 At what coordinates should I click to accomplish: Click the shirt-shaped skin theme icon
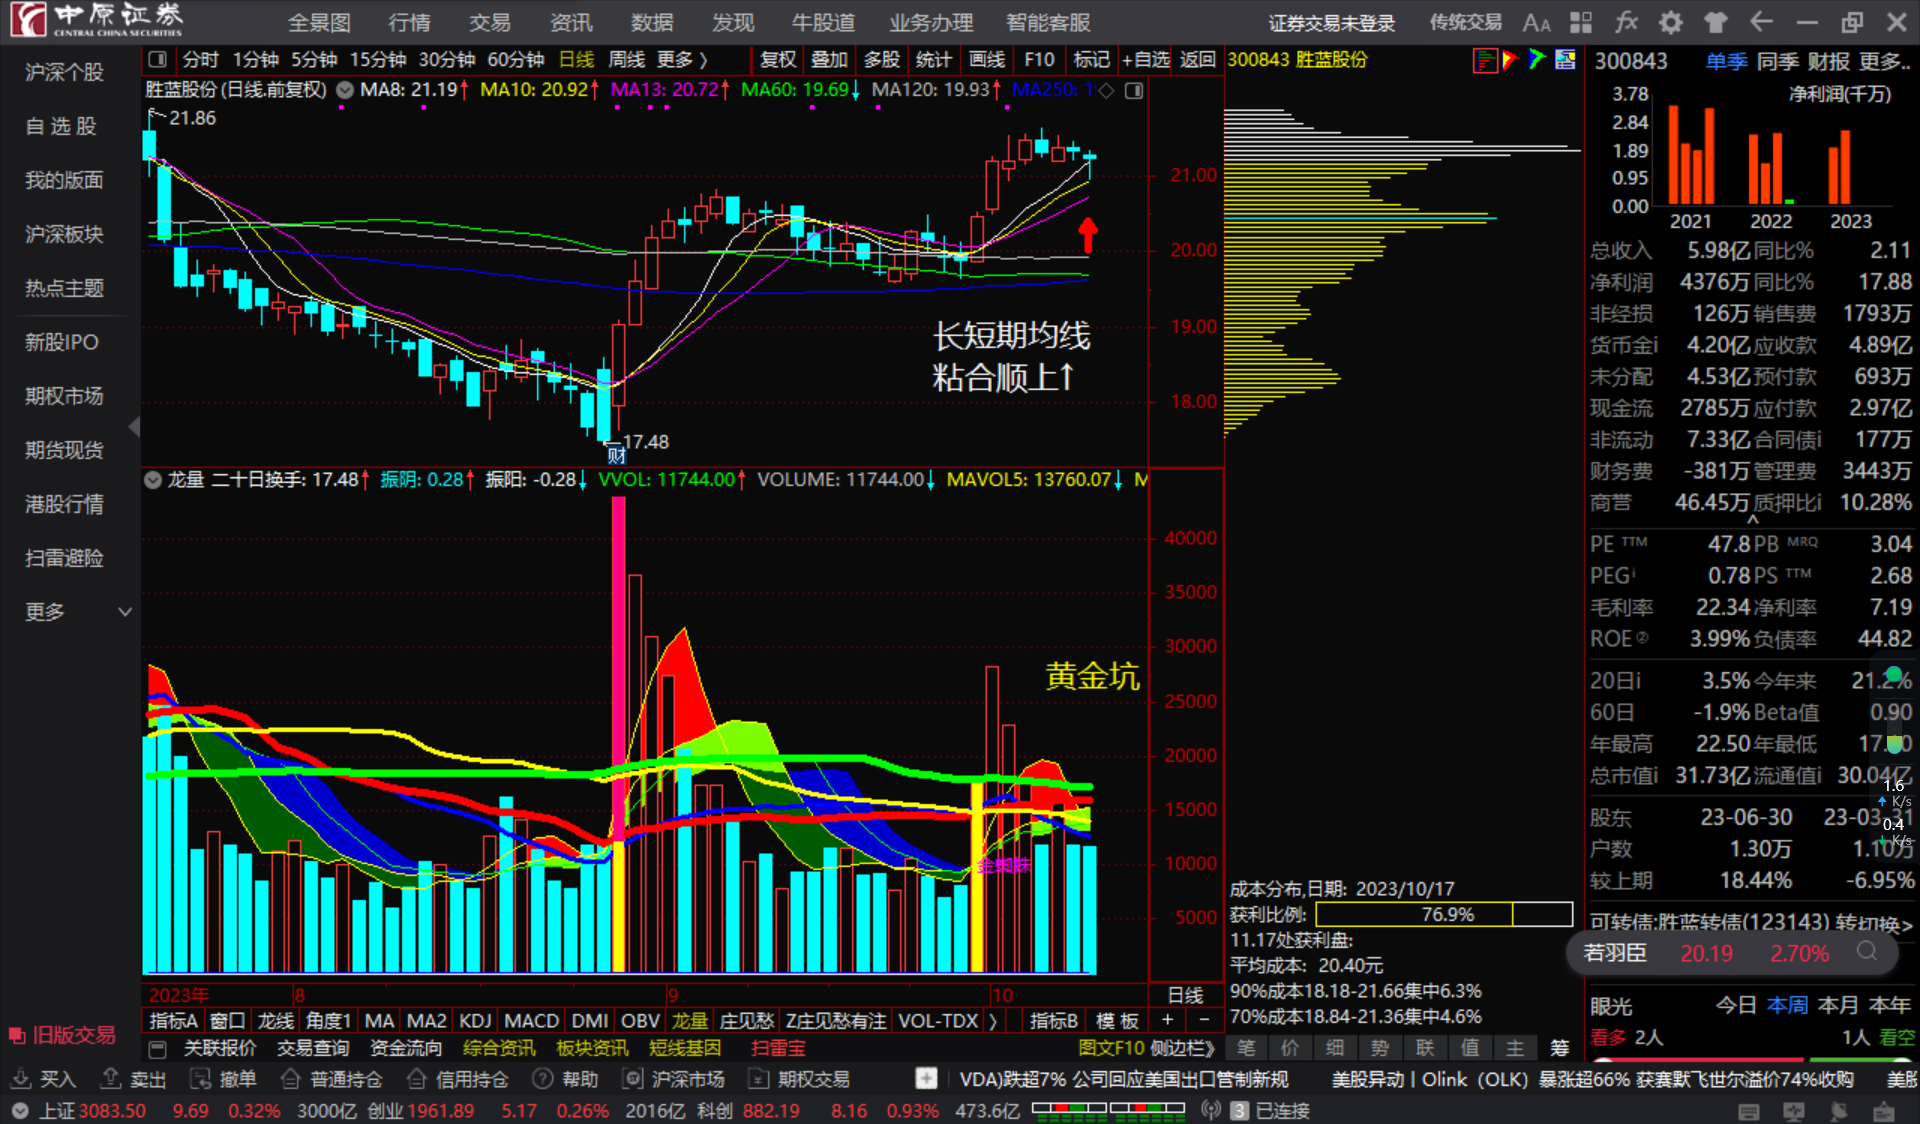tap(1716, 23)
